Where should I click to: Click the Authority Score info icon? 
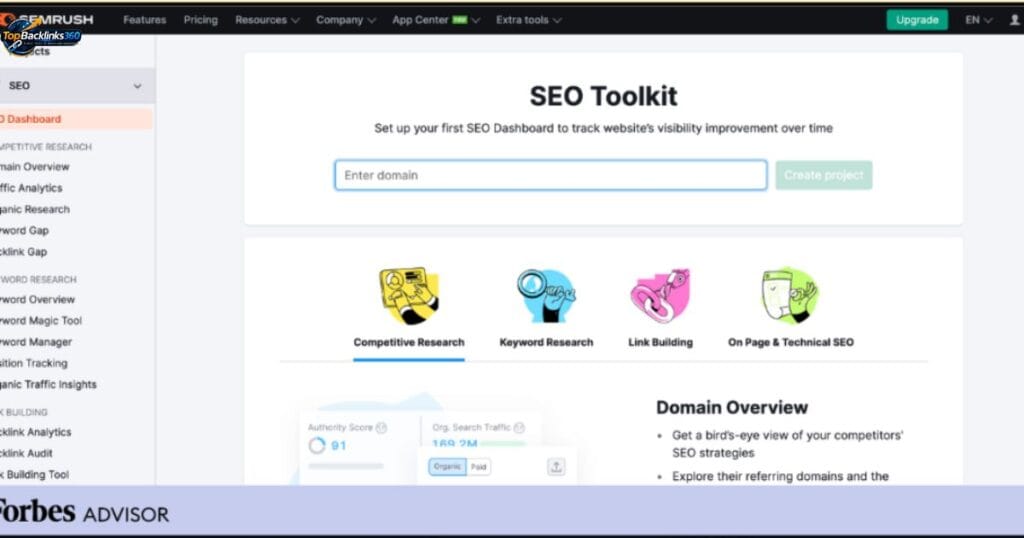pos(381,428)
